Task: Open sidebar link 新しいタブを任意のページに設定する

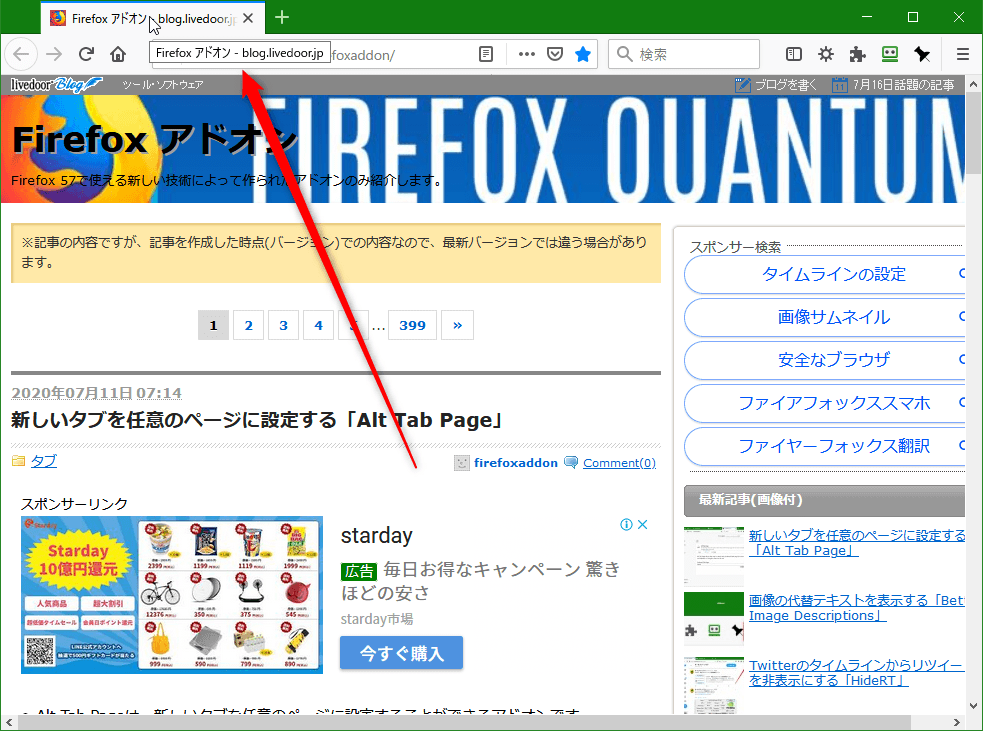Action: [856, 543]
